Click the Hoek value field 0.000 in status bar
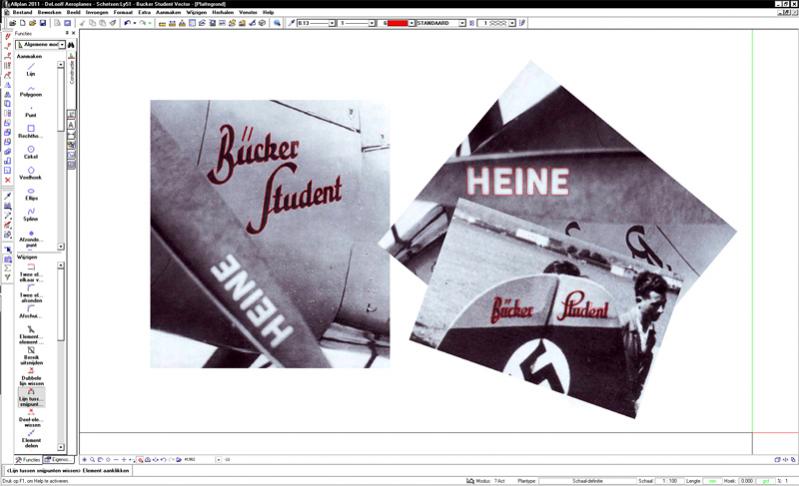The height and width of the screenshot is (486, 799). (x=747, y=481)
